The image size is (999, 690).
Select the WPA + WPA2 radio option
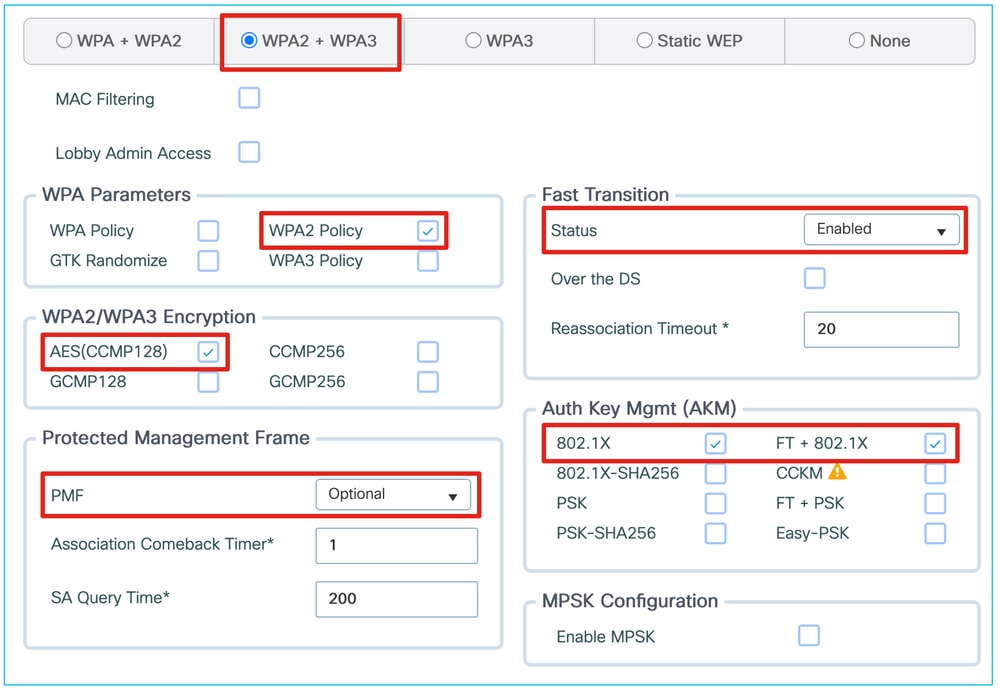point(64,41)
